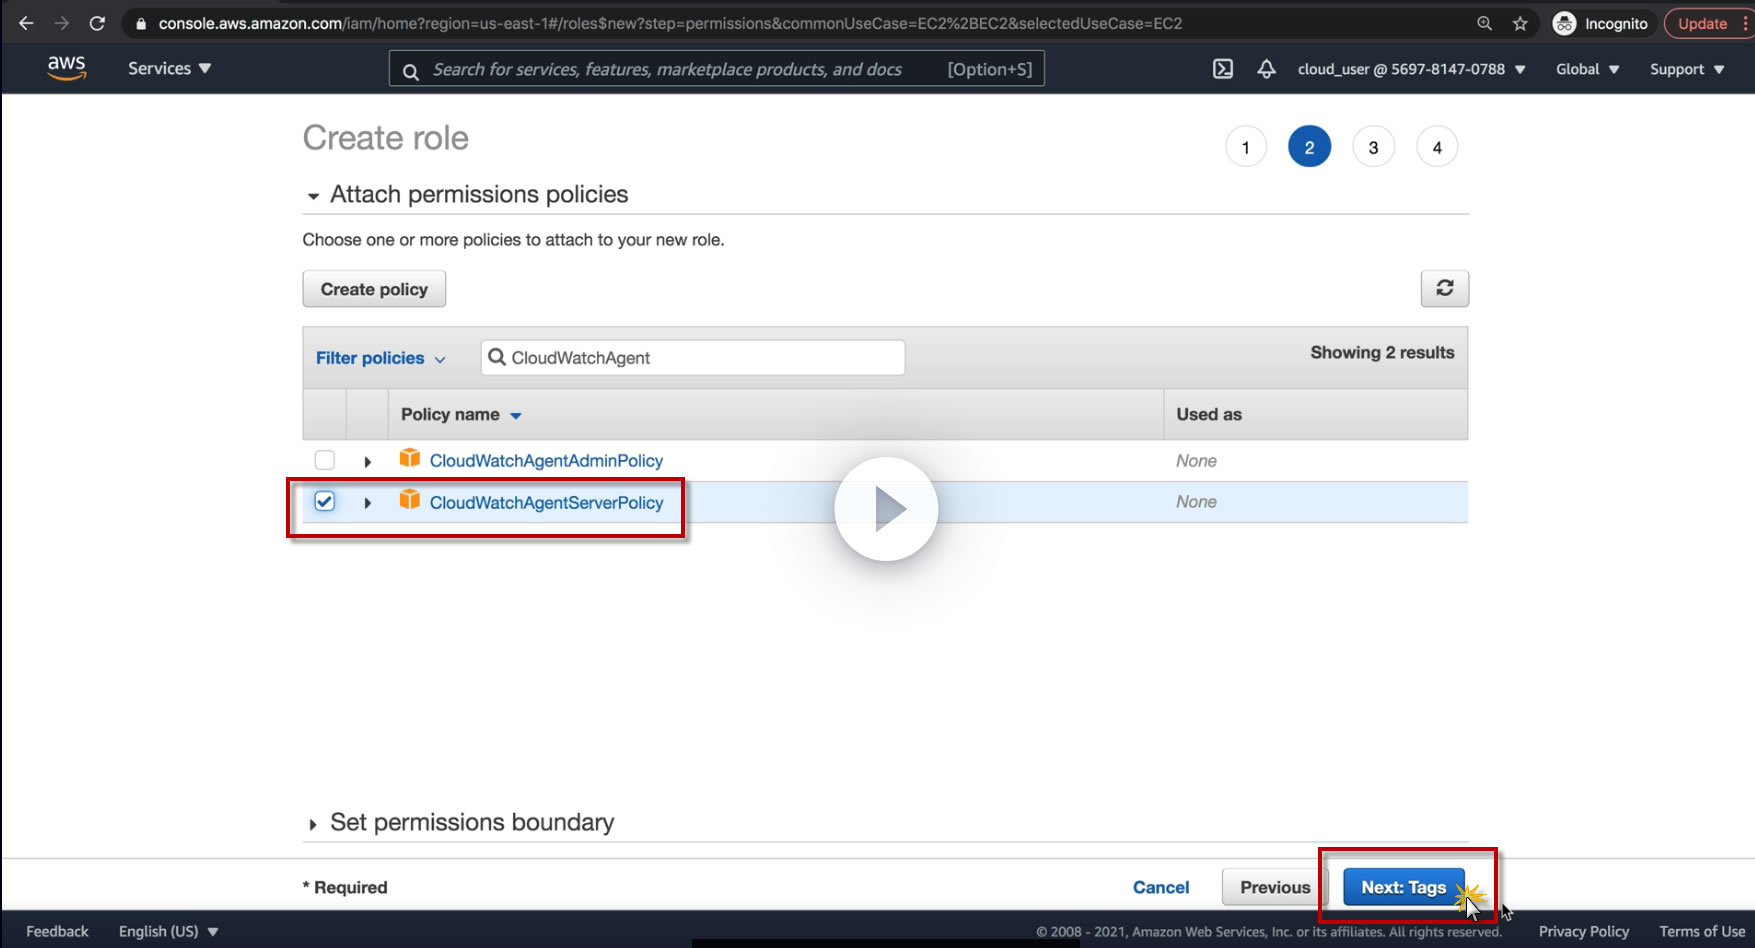Collapse the Attach permissions policies section

(x=313, y=196)
